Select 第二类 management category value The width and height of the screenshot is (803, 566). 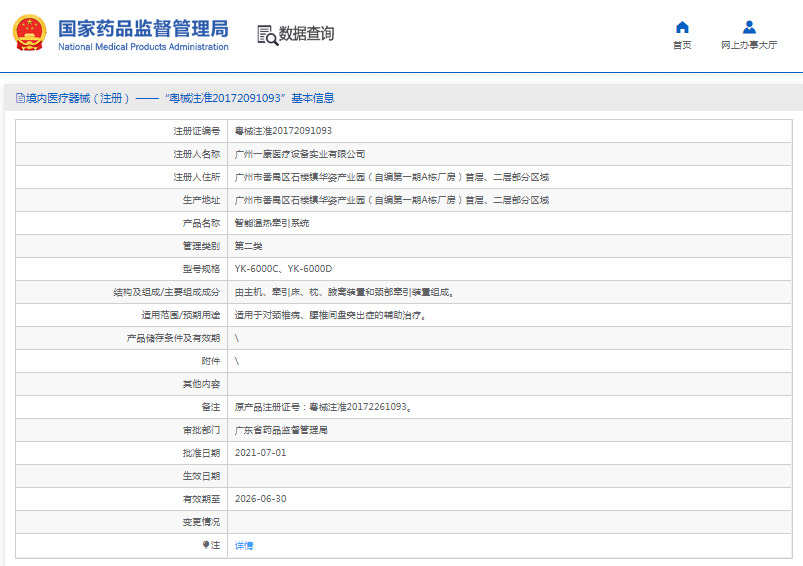tap(248, 246)
